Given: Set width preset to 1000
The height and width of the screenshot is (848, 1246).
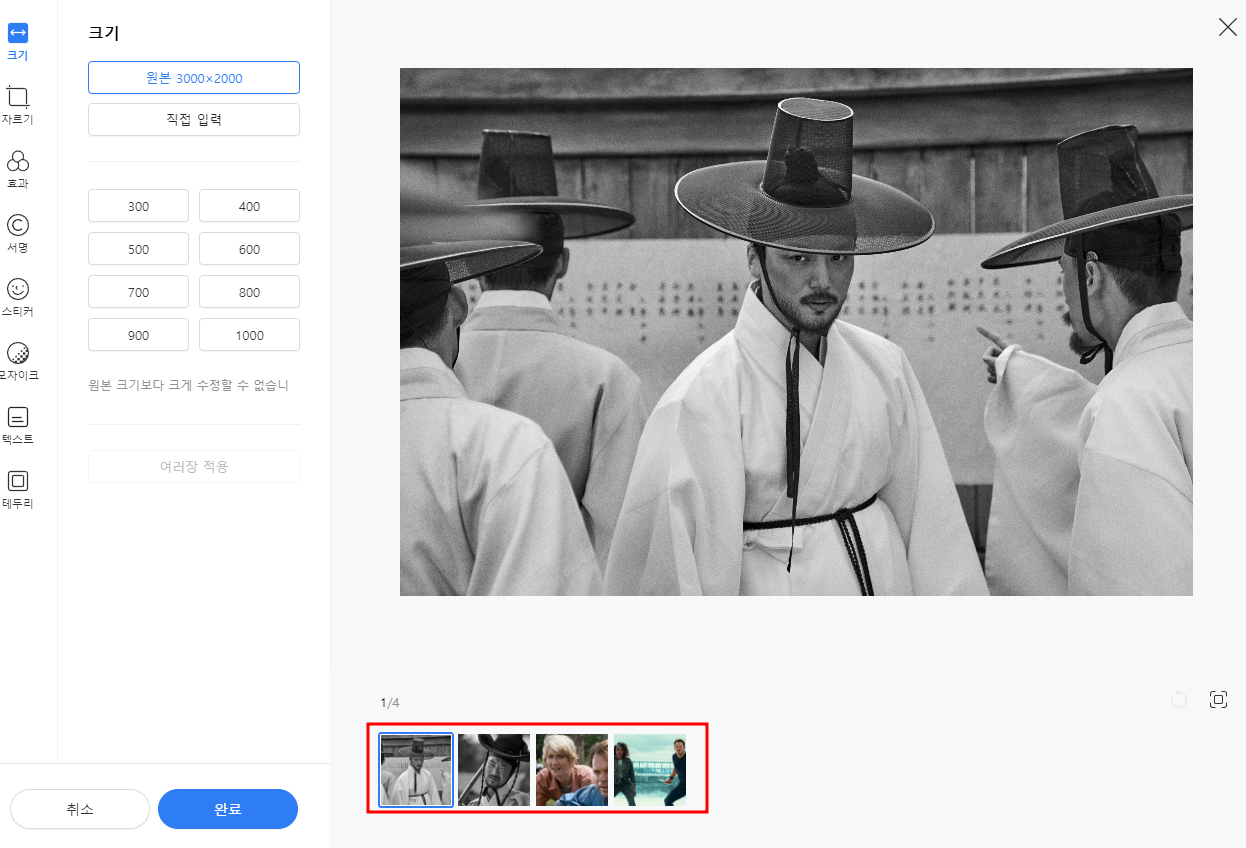Looking at the screenshot, I should (249, 335).
